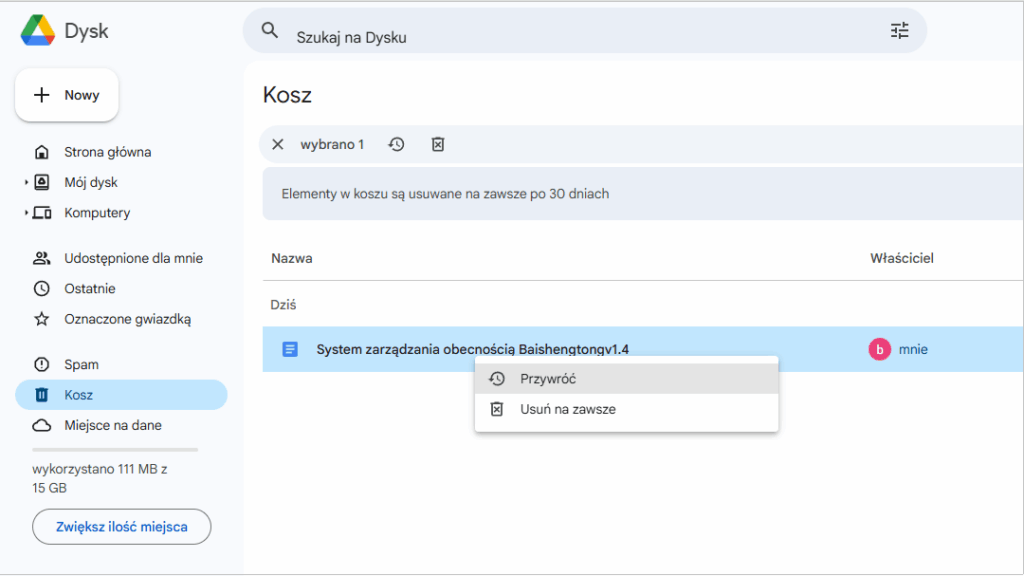1024x576 pixels.
Task: Click the Kosz page heading
Action: point(287,95)
